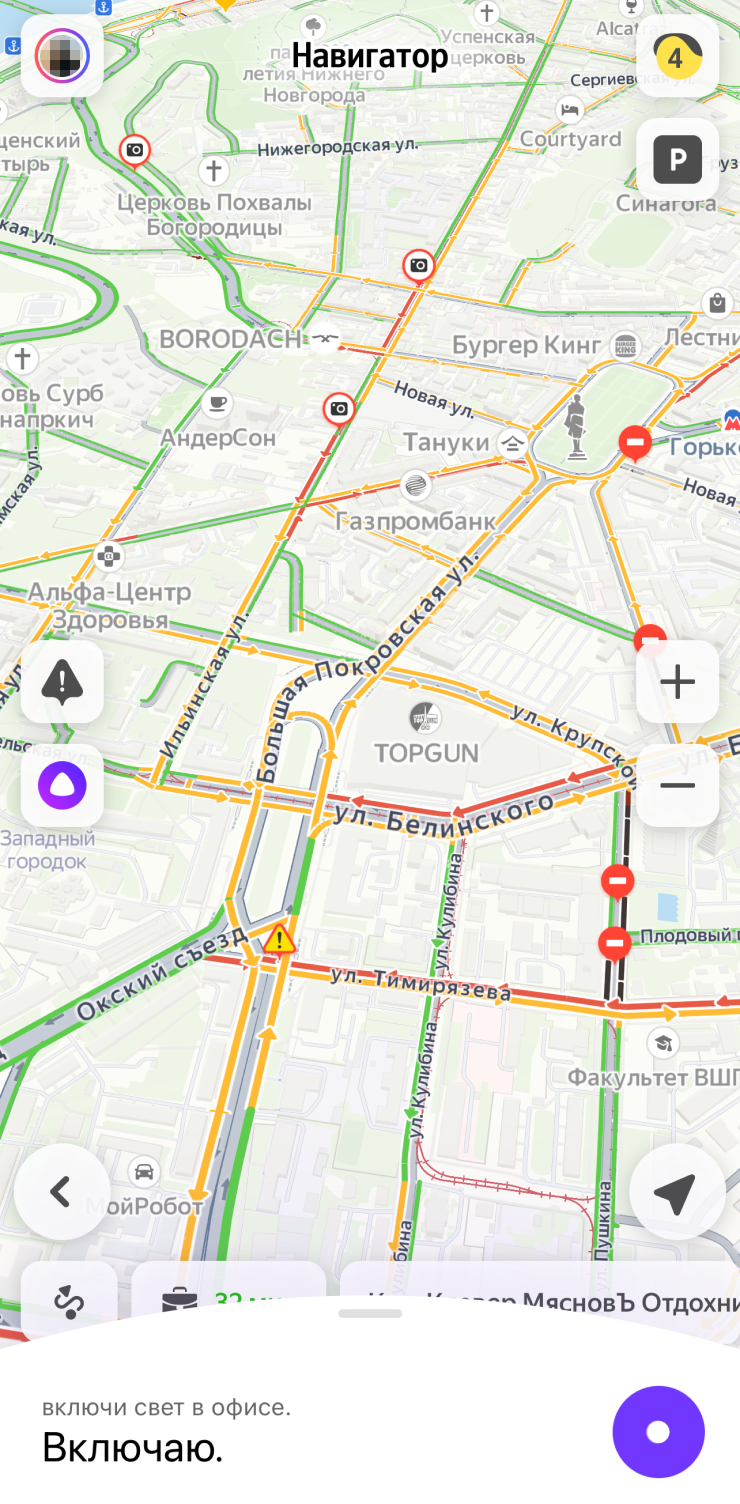Toggle the parking layer button
Viewport: 740px width, 1504px height.
[677, 159]
